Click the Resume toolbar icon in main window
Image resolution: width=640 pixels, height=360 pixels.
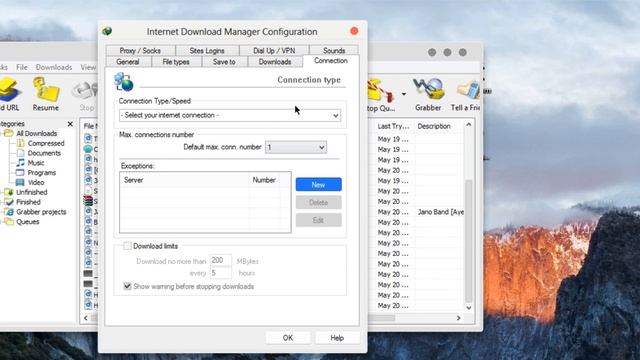point(46,89)
